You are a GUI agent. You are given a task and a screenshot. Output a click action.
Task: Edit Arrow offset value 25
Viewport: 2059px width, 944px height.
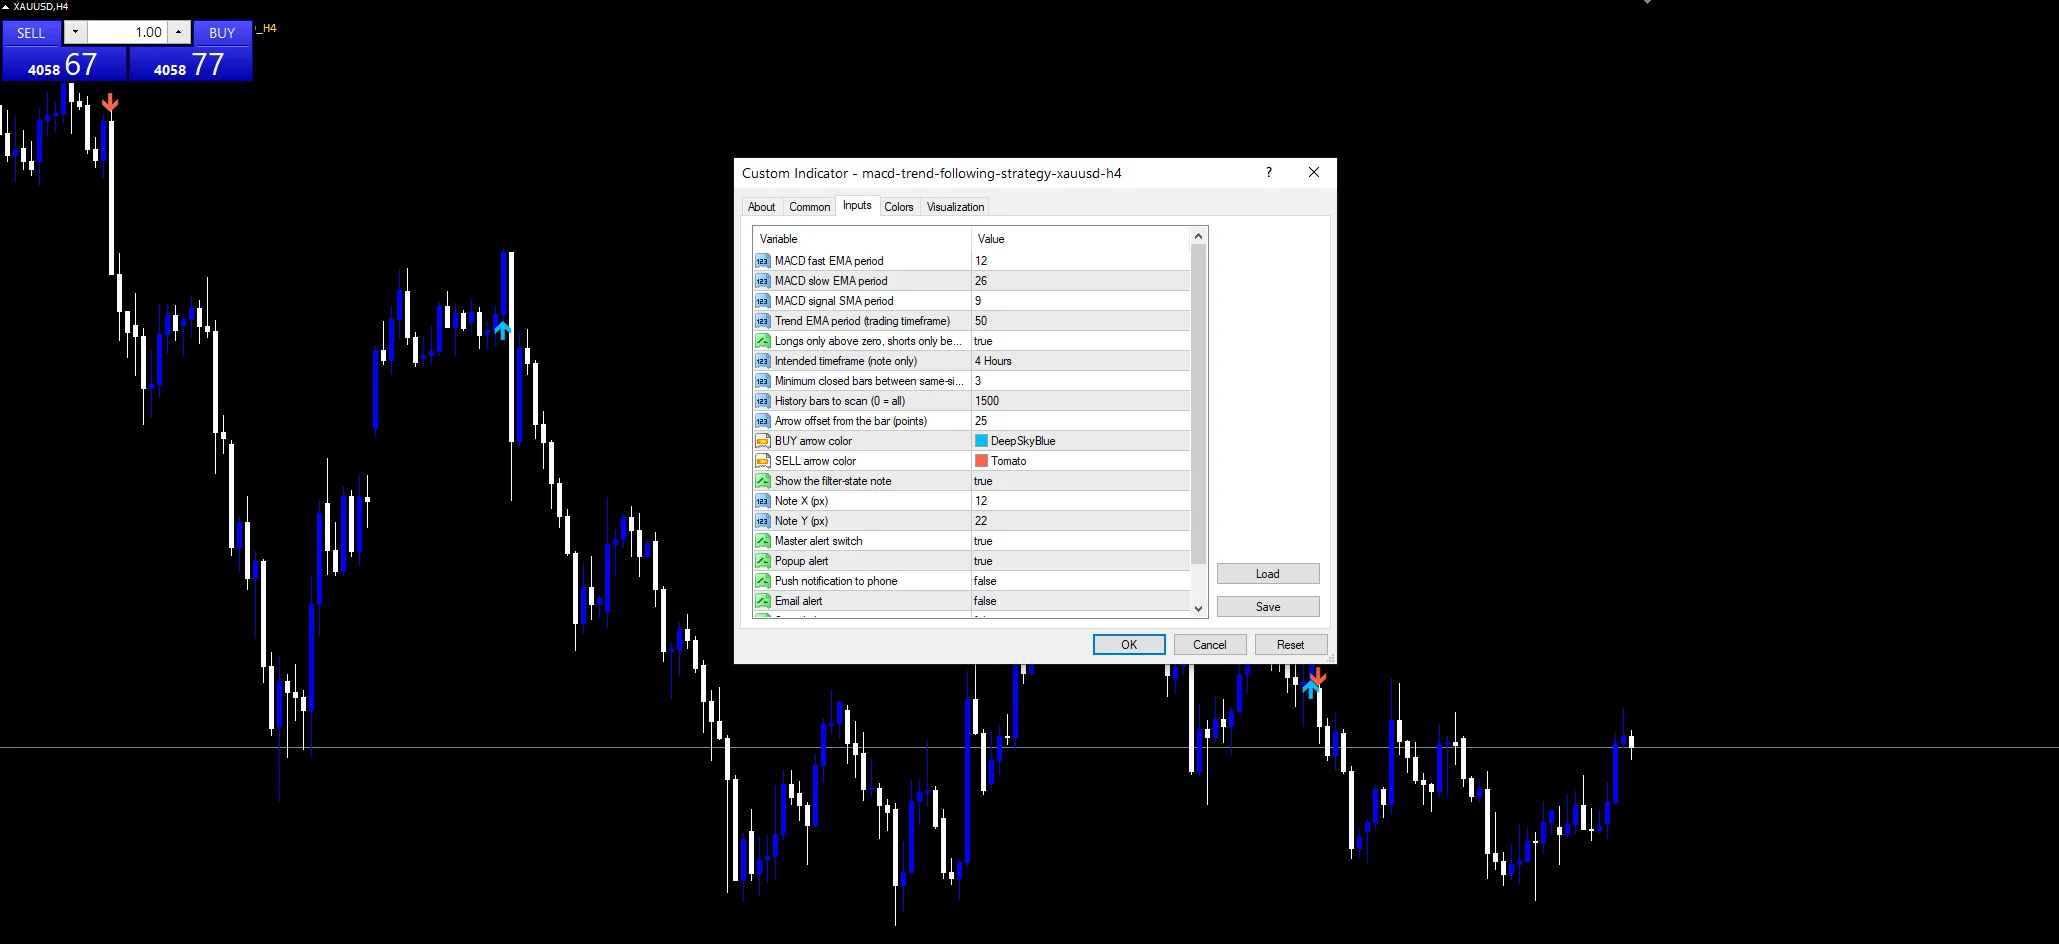pos(1081,421)
